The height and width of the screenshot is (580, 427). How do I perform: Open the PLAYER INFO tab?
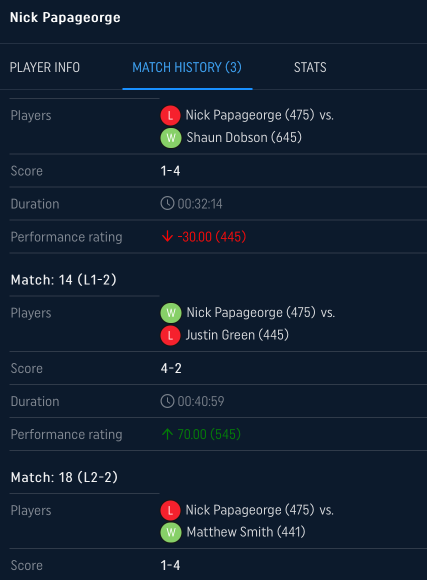(45, 67)
